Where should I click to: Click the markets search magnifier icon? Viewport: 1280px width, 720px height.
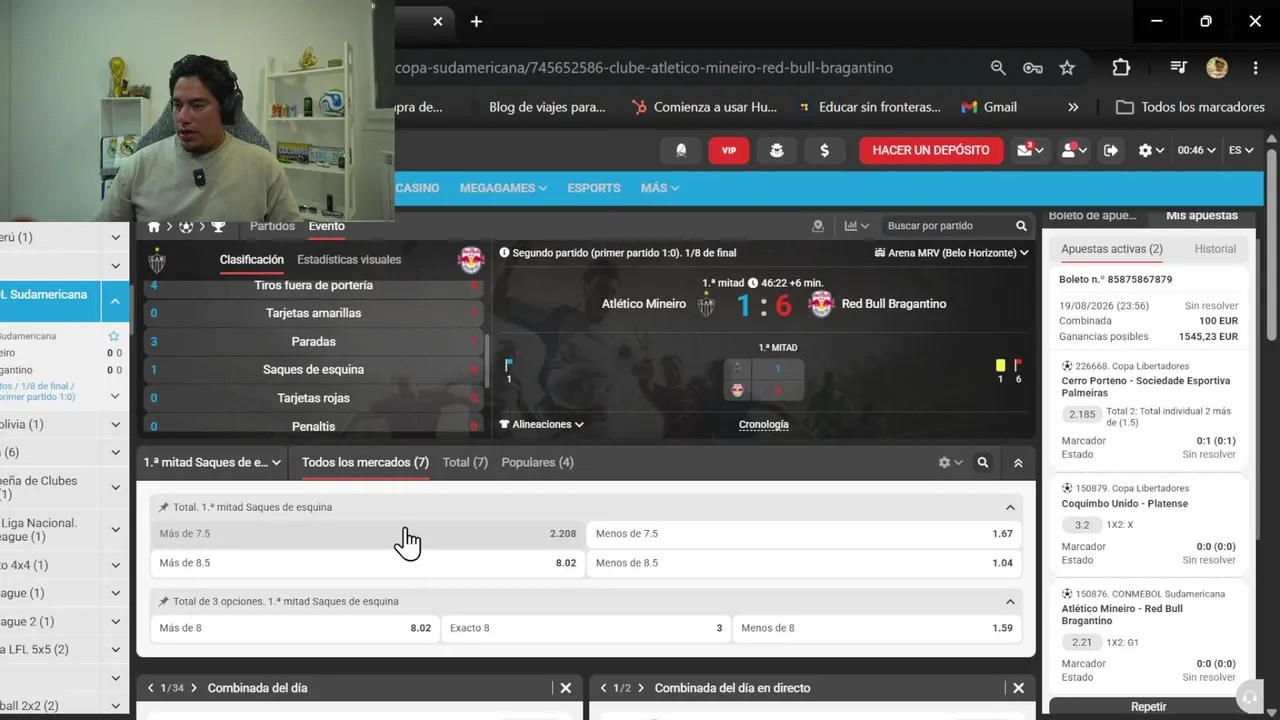coord(983,463)
